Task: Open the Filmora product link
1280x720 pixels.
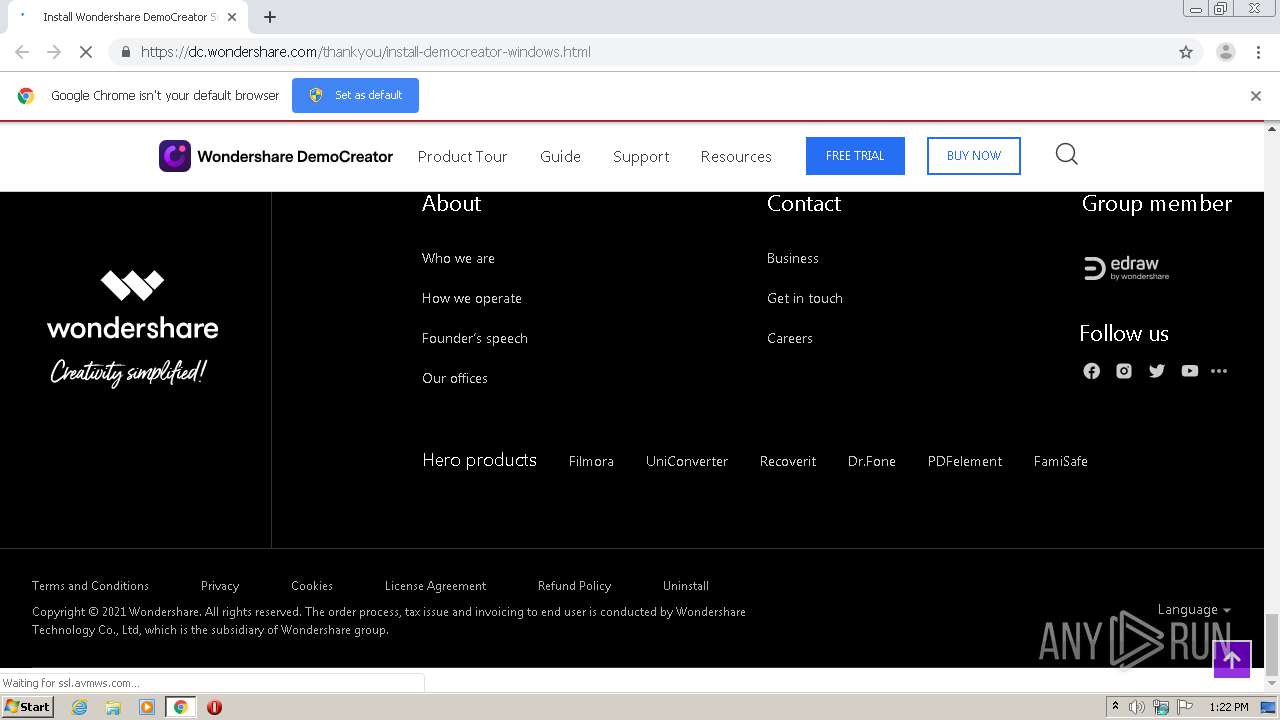Action: click(x=591, y=461)
